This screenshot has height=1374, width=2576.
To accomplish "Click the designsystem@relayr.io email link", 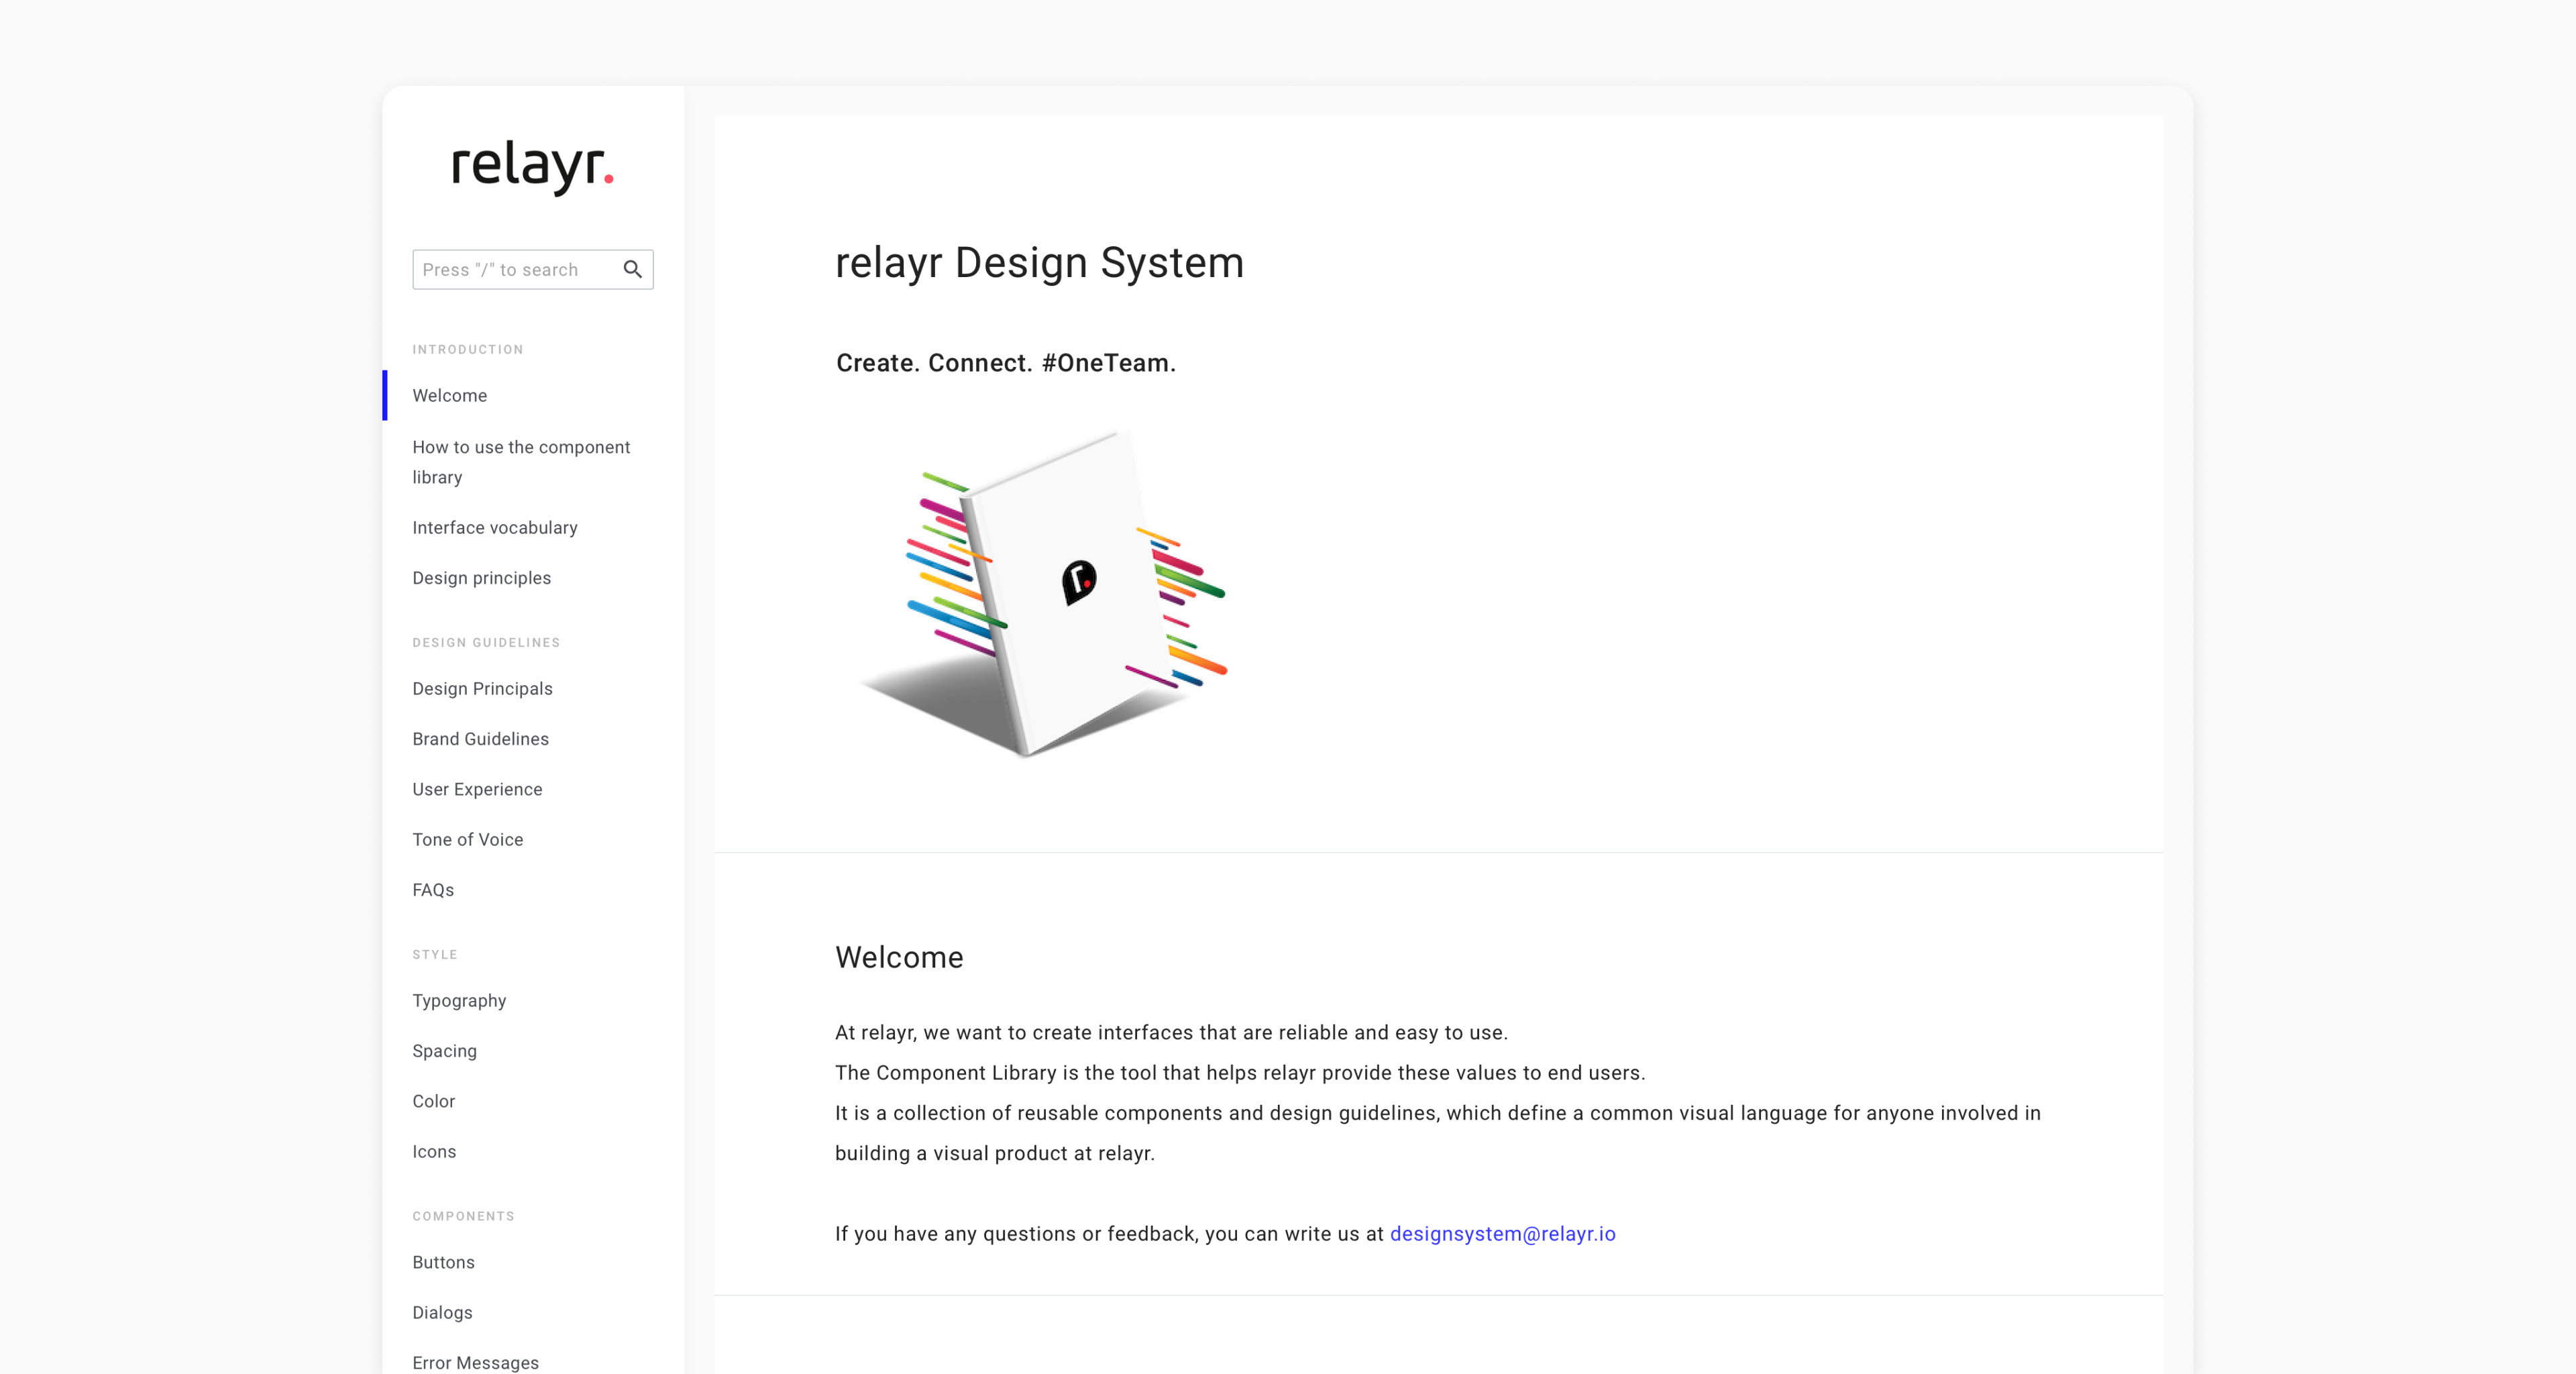I will [x=1502, y=1234].
